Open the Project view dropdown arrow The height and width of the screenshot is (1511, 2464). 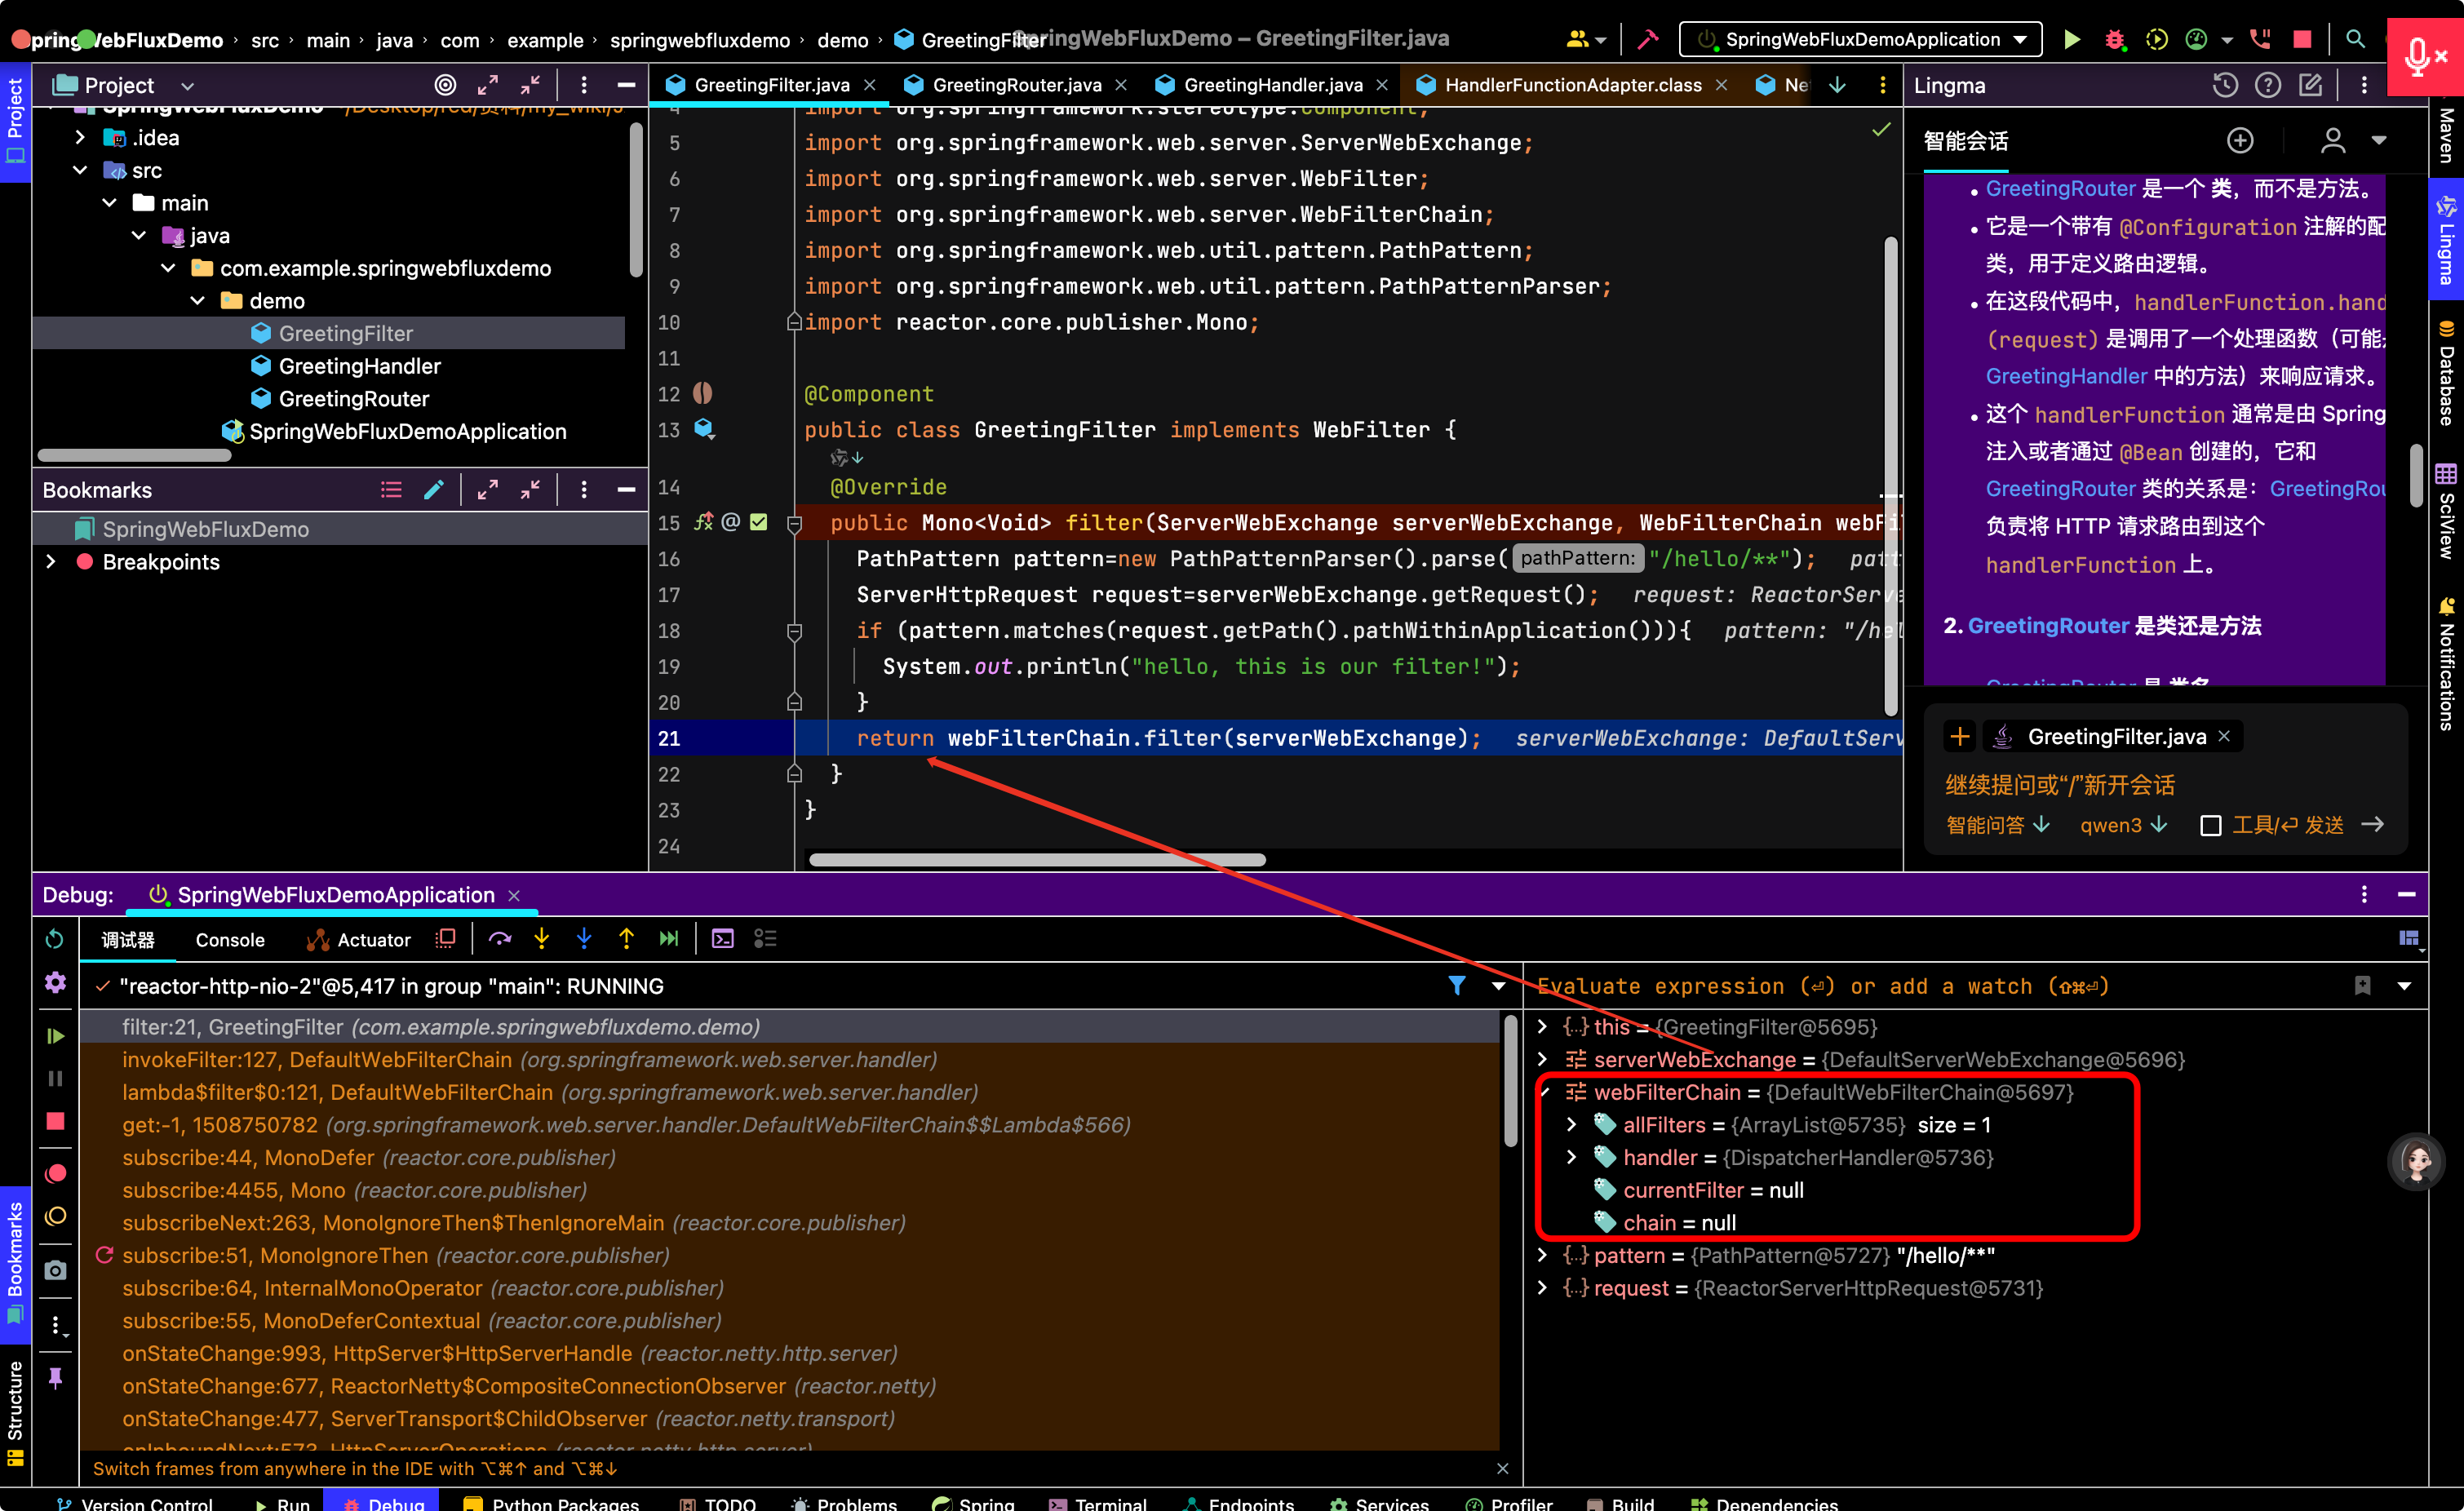point(188,86)
